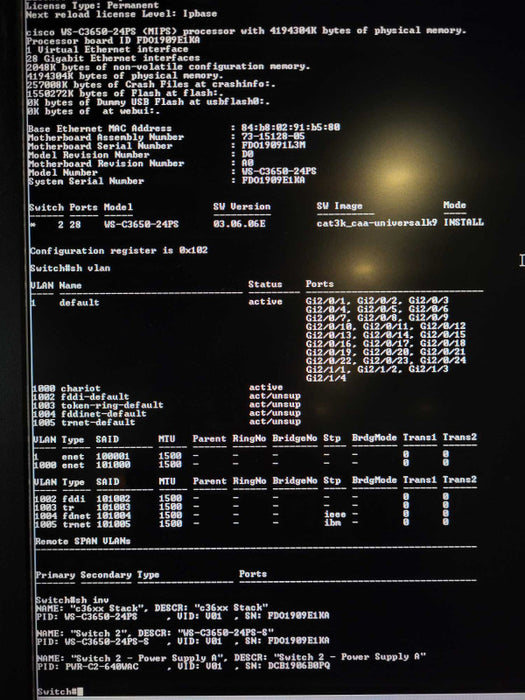Click port Gi2/0/12 in the VLAN list

coord(443,326)
